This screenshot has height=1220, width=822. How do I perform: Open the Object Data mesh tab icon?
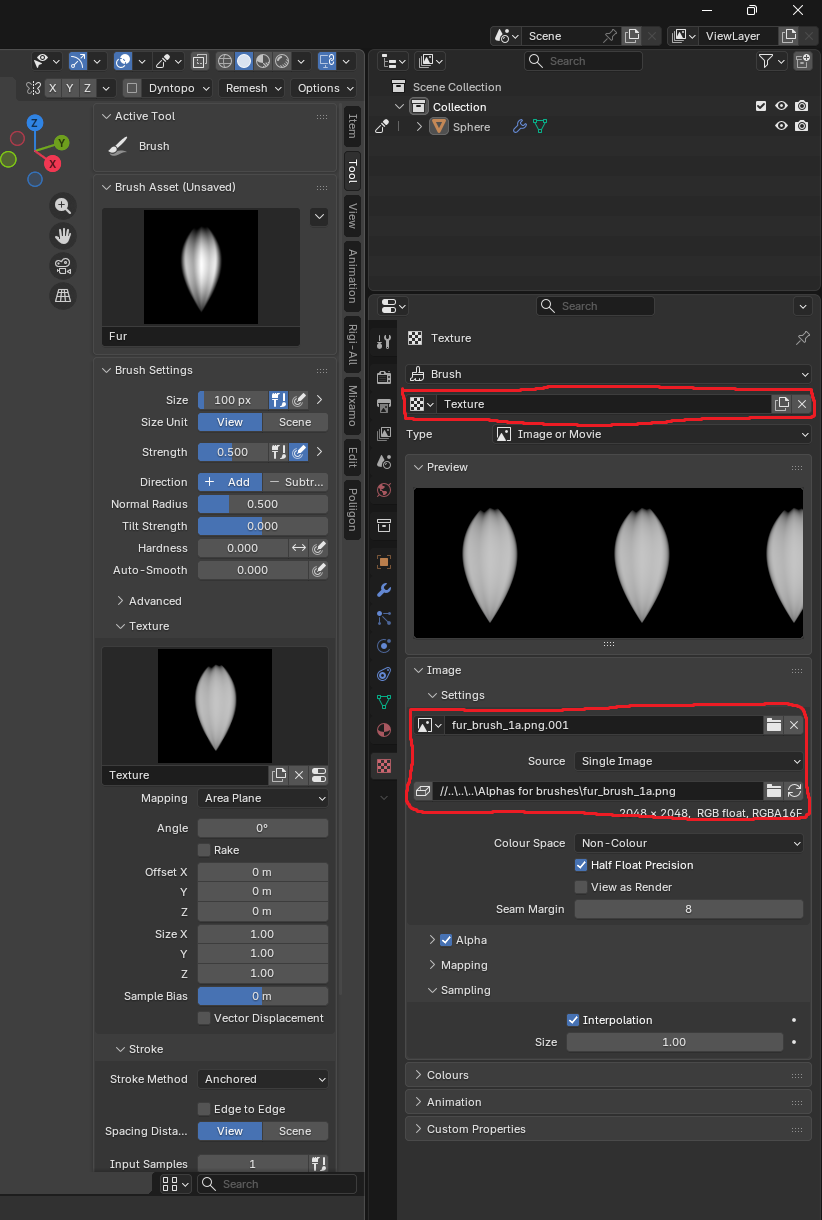[x=384, y=702]
